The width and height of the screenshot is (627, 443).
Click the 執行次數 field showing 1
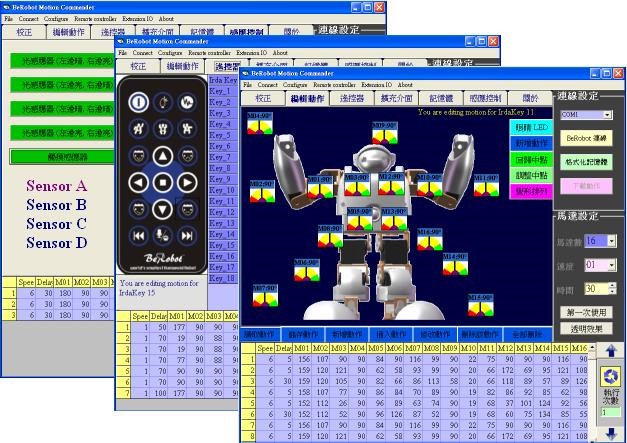tap(611, 412)
